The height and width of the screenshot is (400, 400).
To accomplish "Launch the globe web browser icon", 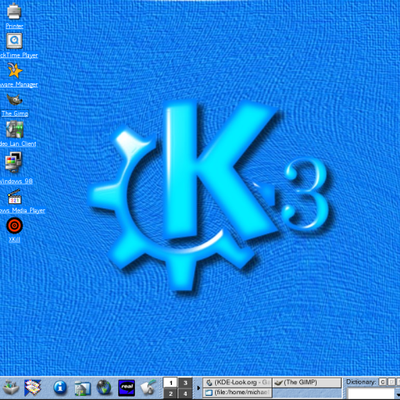I will click(x=104, y=388).
